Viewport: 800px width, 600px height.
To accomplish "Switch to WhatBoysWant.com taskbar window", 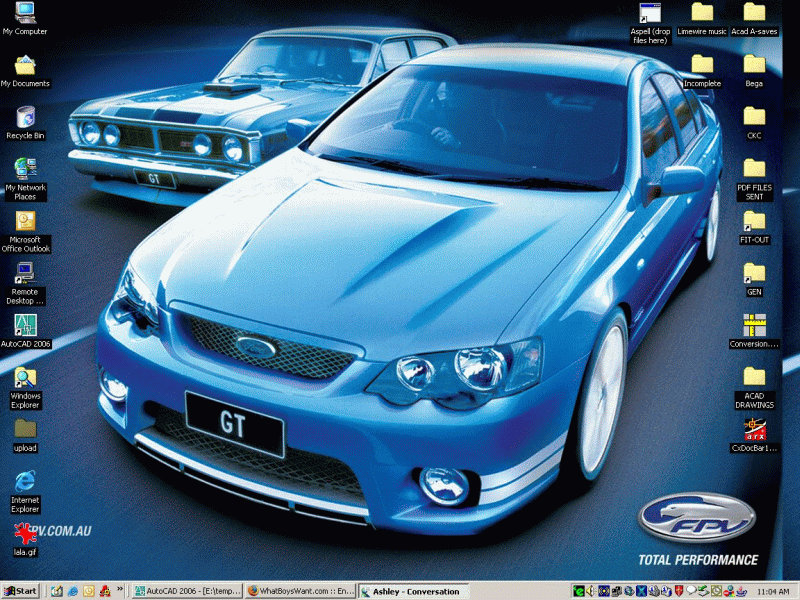I will click(300, 591).
